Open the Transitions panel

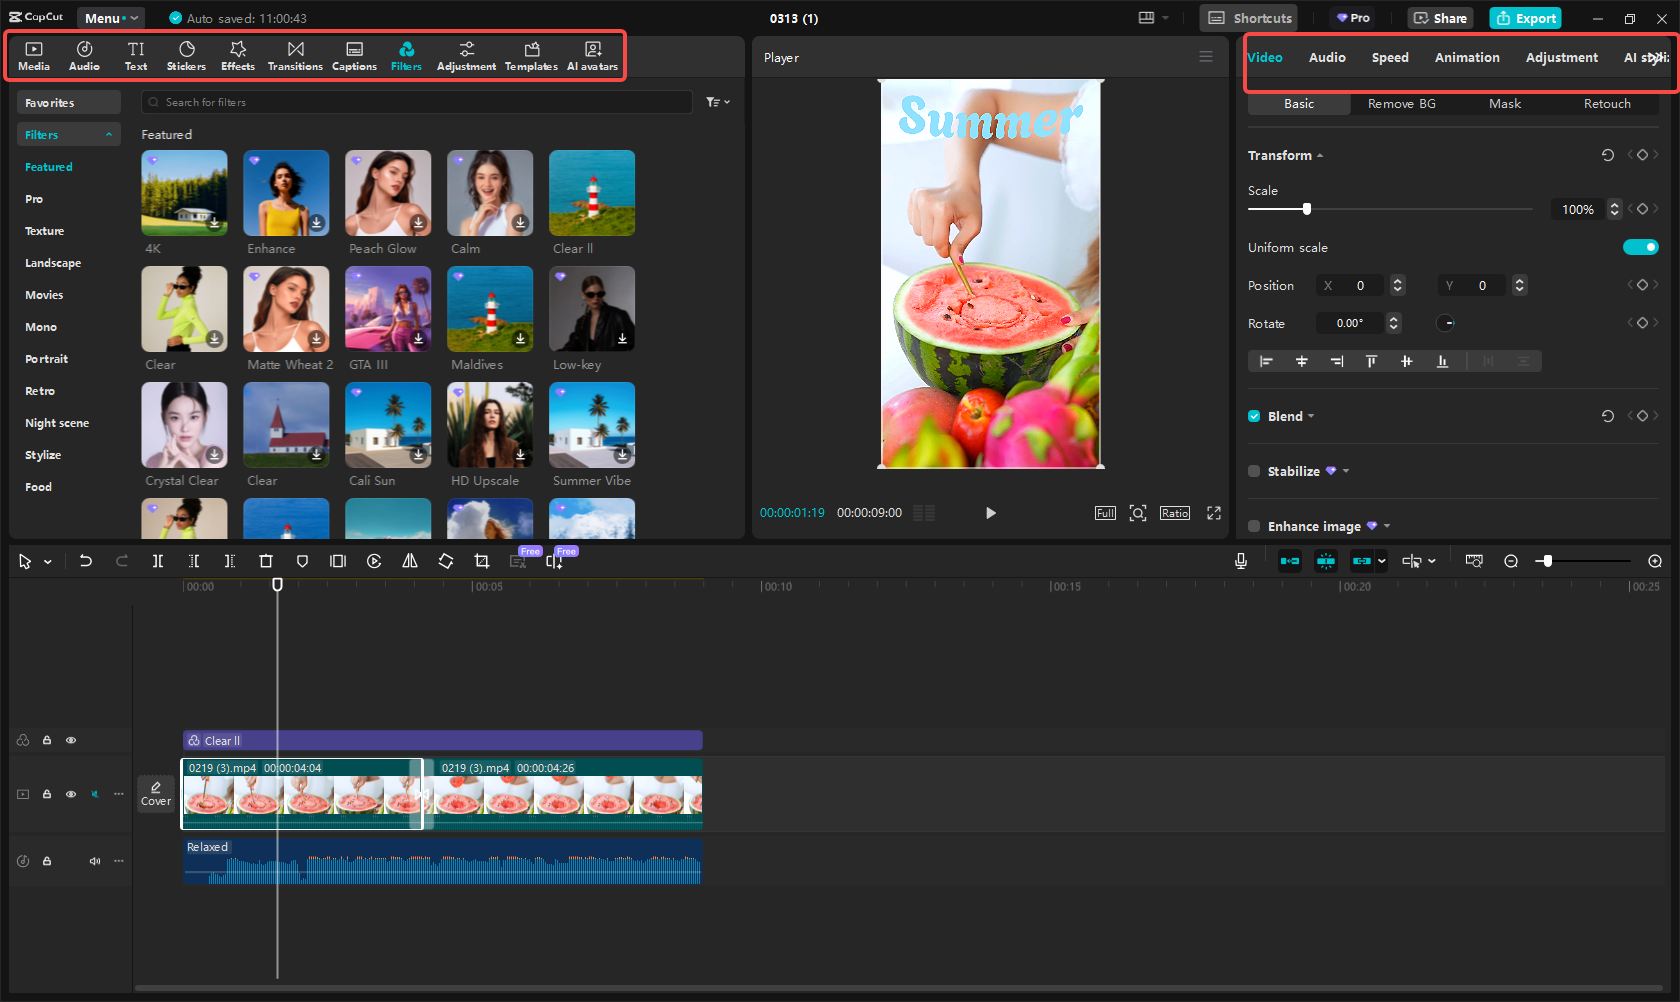[295, 55]
